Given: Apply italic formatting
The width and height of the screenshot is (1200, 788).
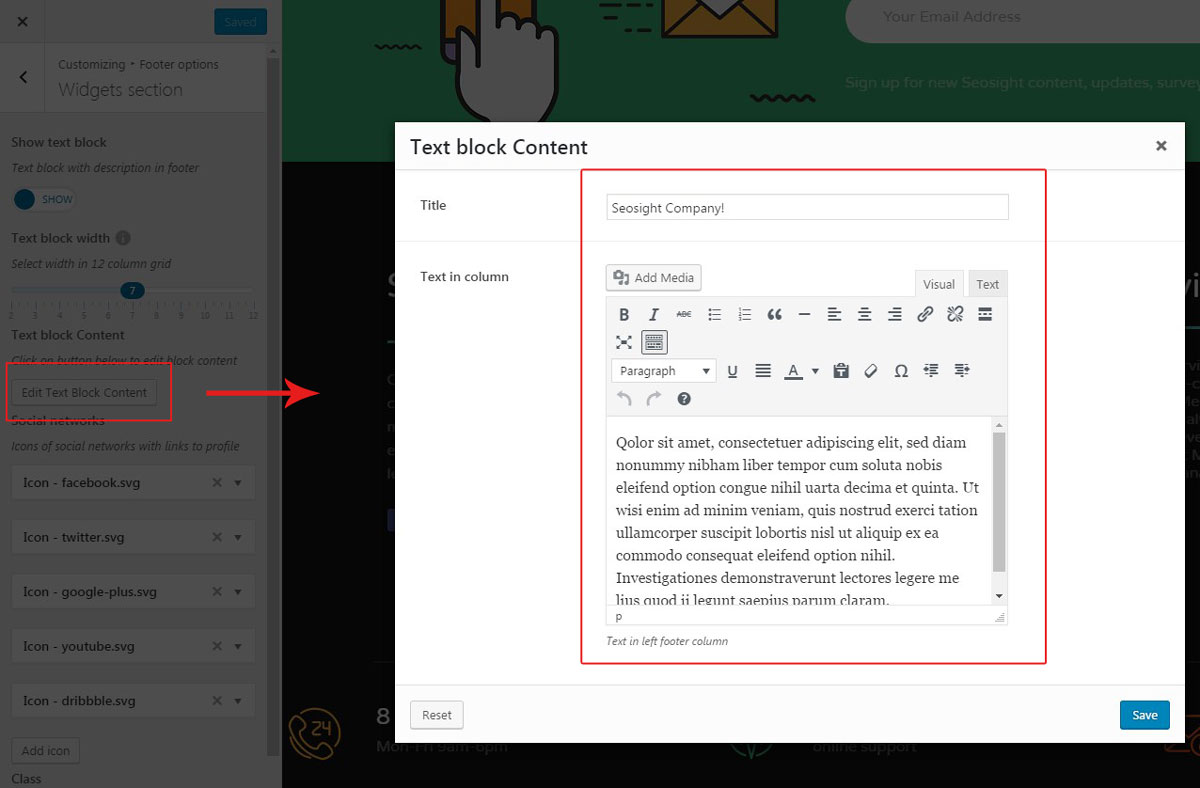Looking at the screenshot, I should 654,314.
